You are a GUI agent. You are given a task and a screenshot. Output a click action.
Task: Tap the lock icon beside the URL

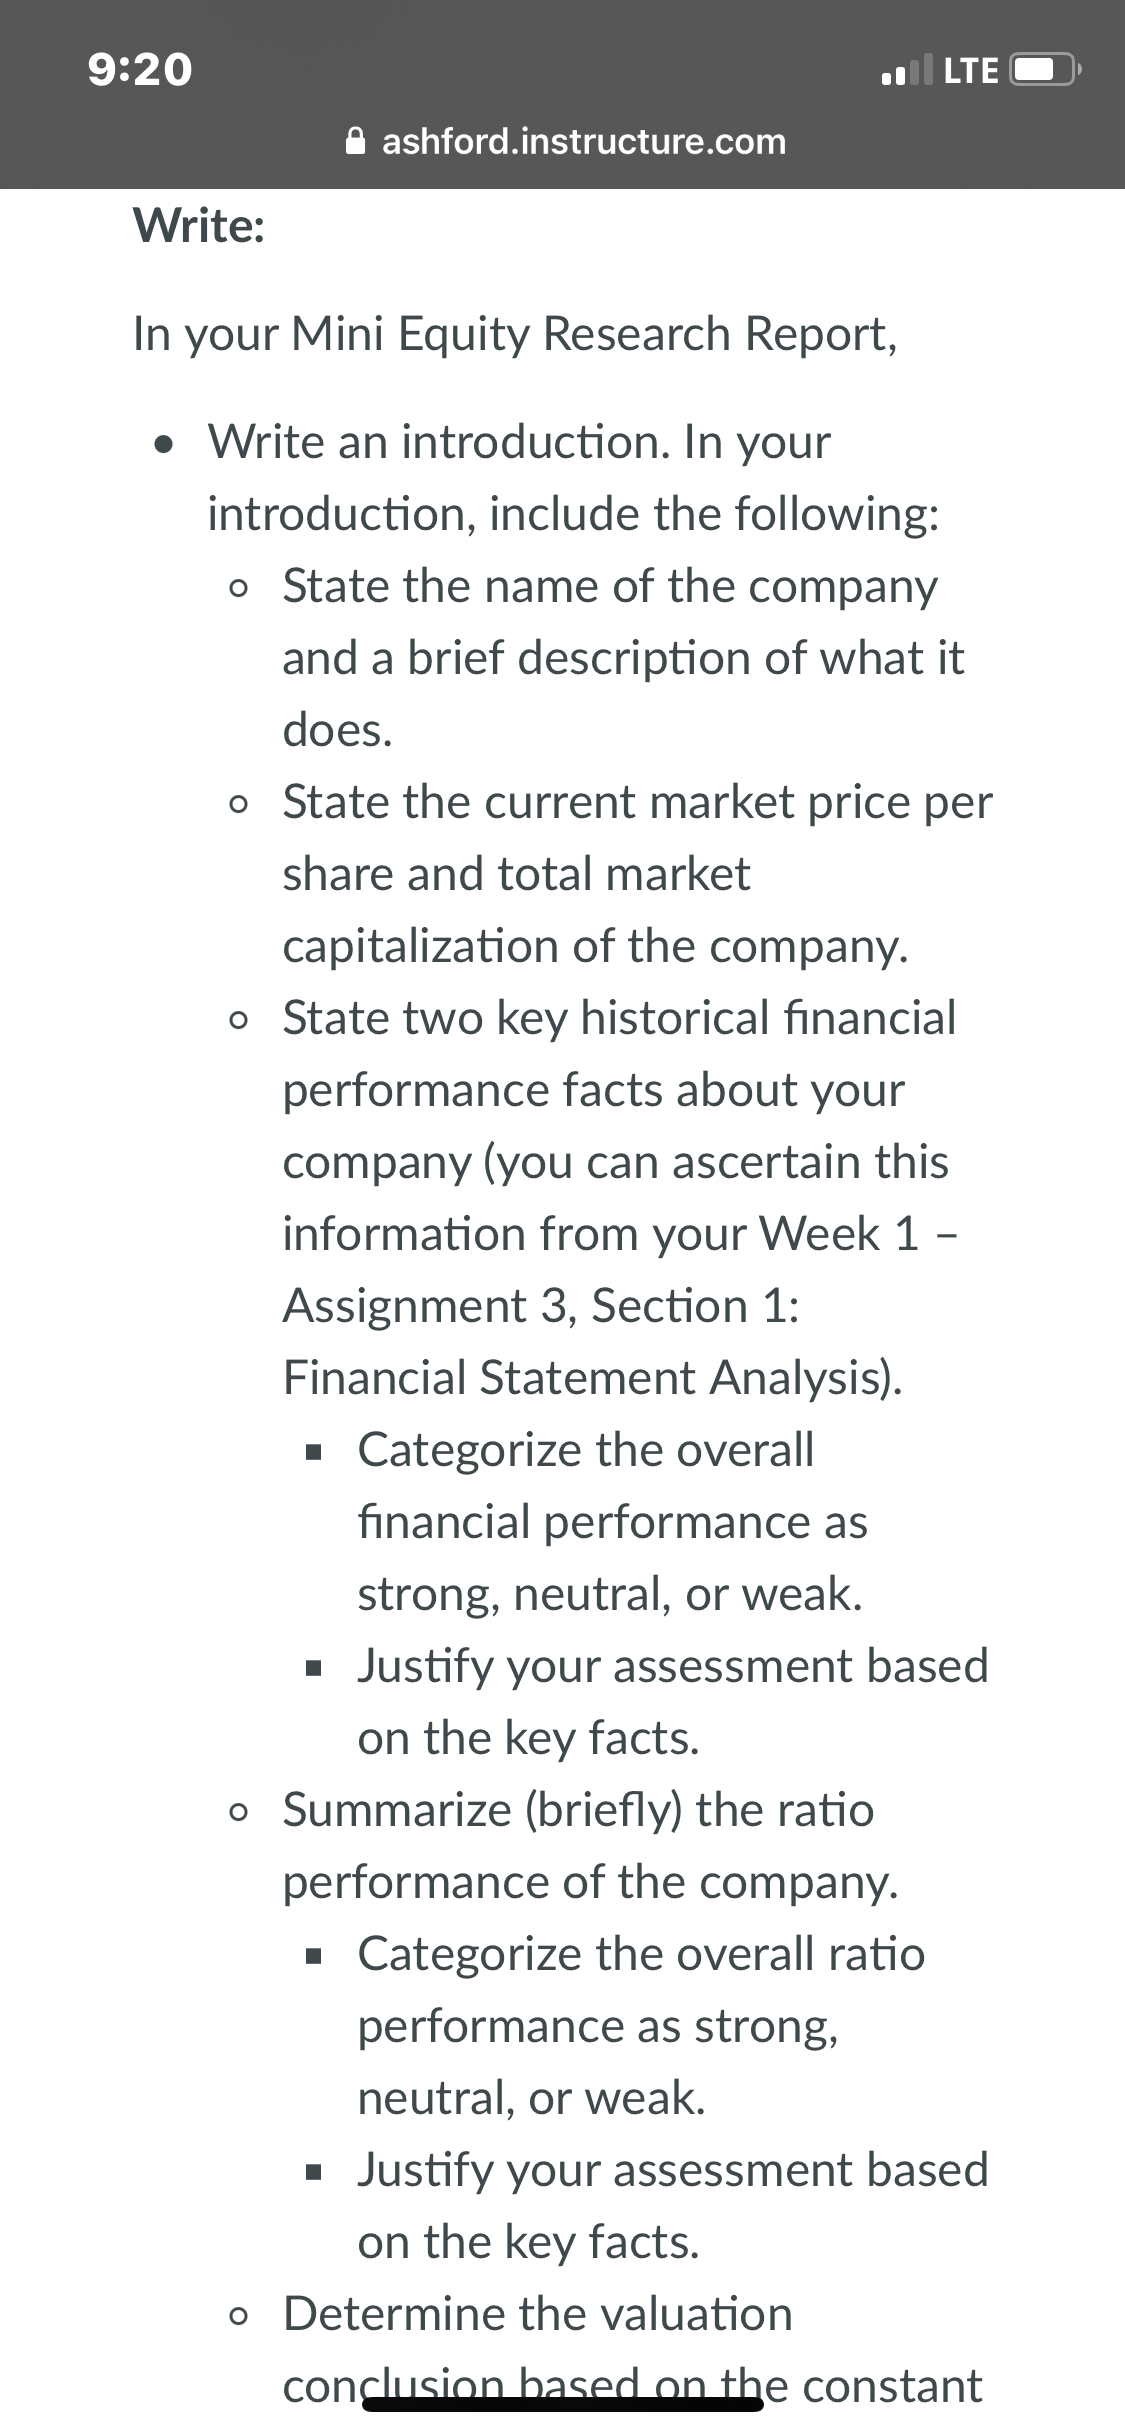tap(355, 141)
